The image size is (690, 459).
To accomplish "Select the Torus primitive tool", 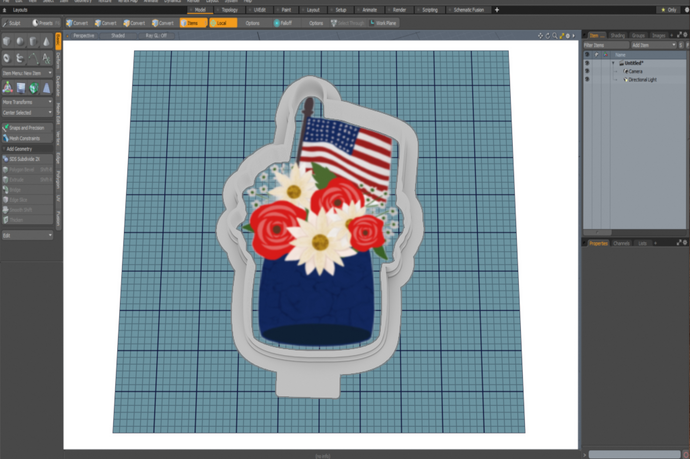I will 7,58.
